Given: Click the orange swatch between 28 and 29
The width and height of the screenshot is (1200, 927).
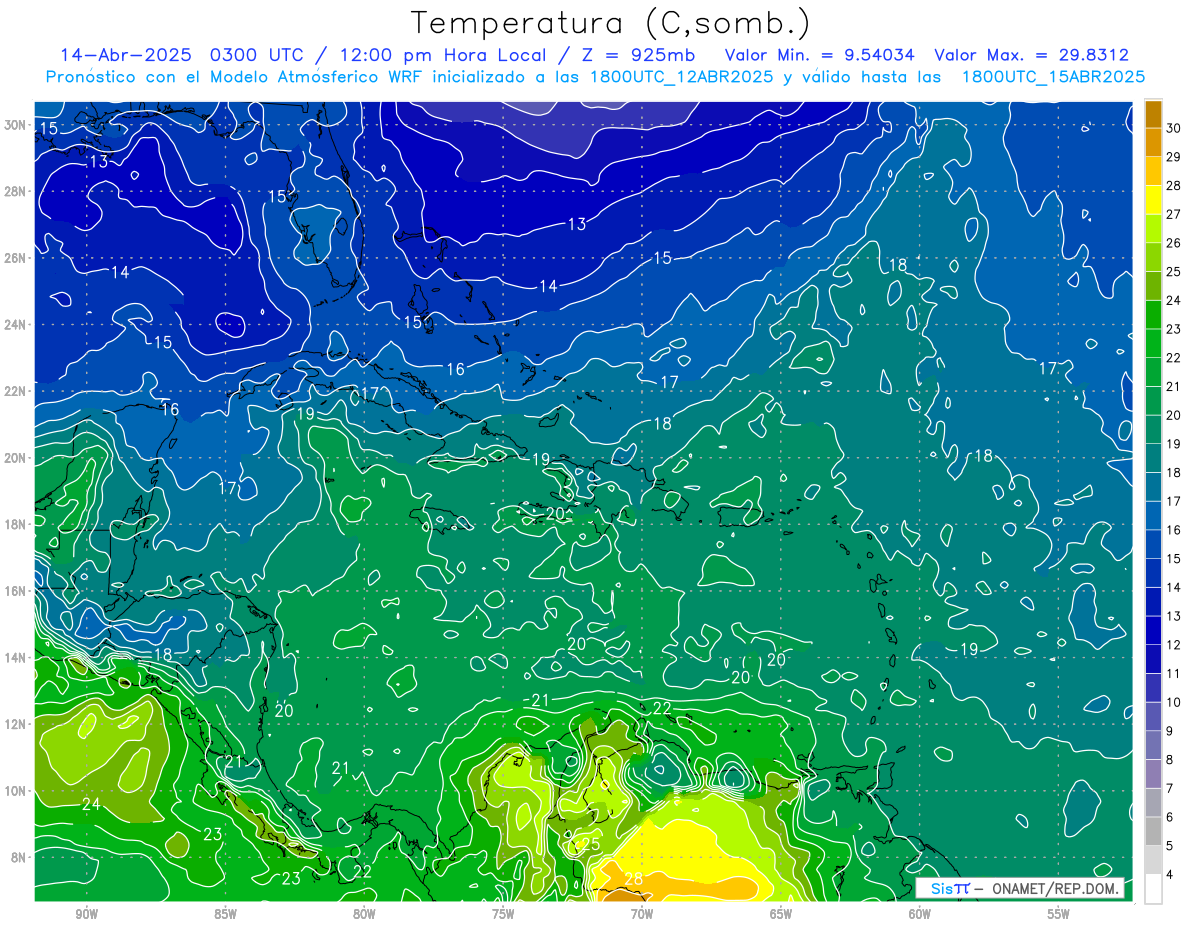Looking at the screenshot, I should point(1153,170).
